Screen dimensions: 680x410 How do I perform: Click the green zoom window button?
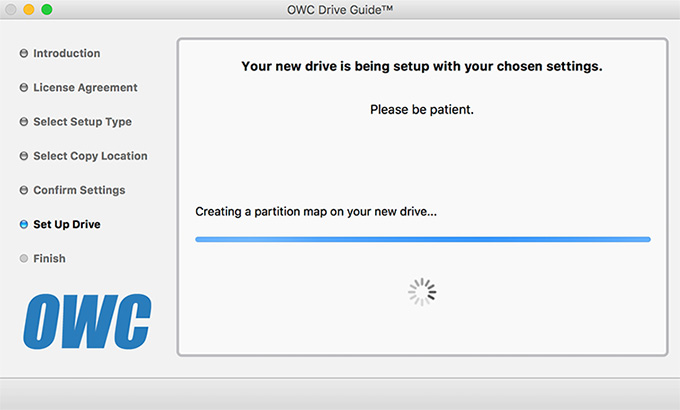[47, 10]
